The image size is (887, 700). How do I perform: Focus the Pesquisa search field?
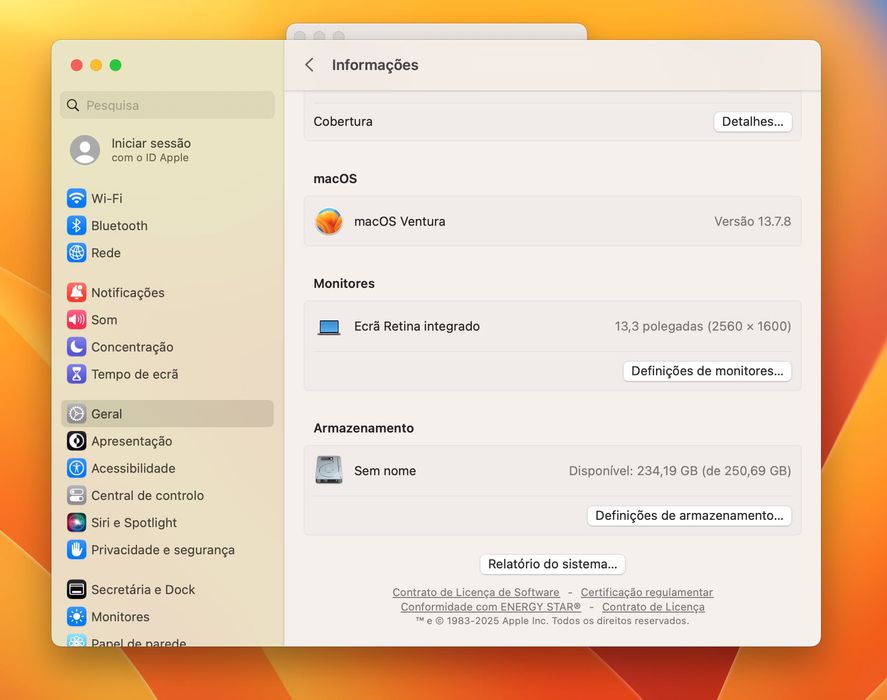point(167,105)
